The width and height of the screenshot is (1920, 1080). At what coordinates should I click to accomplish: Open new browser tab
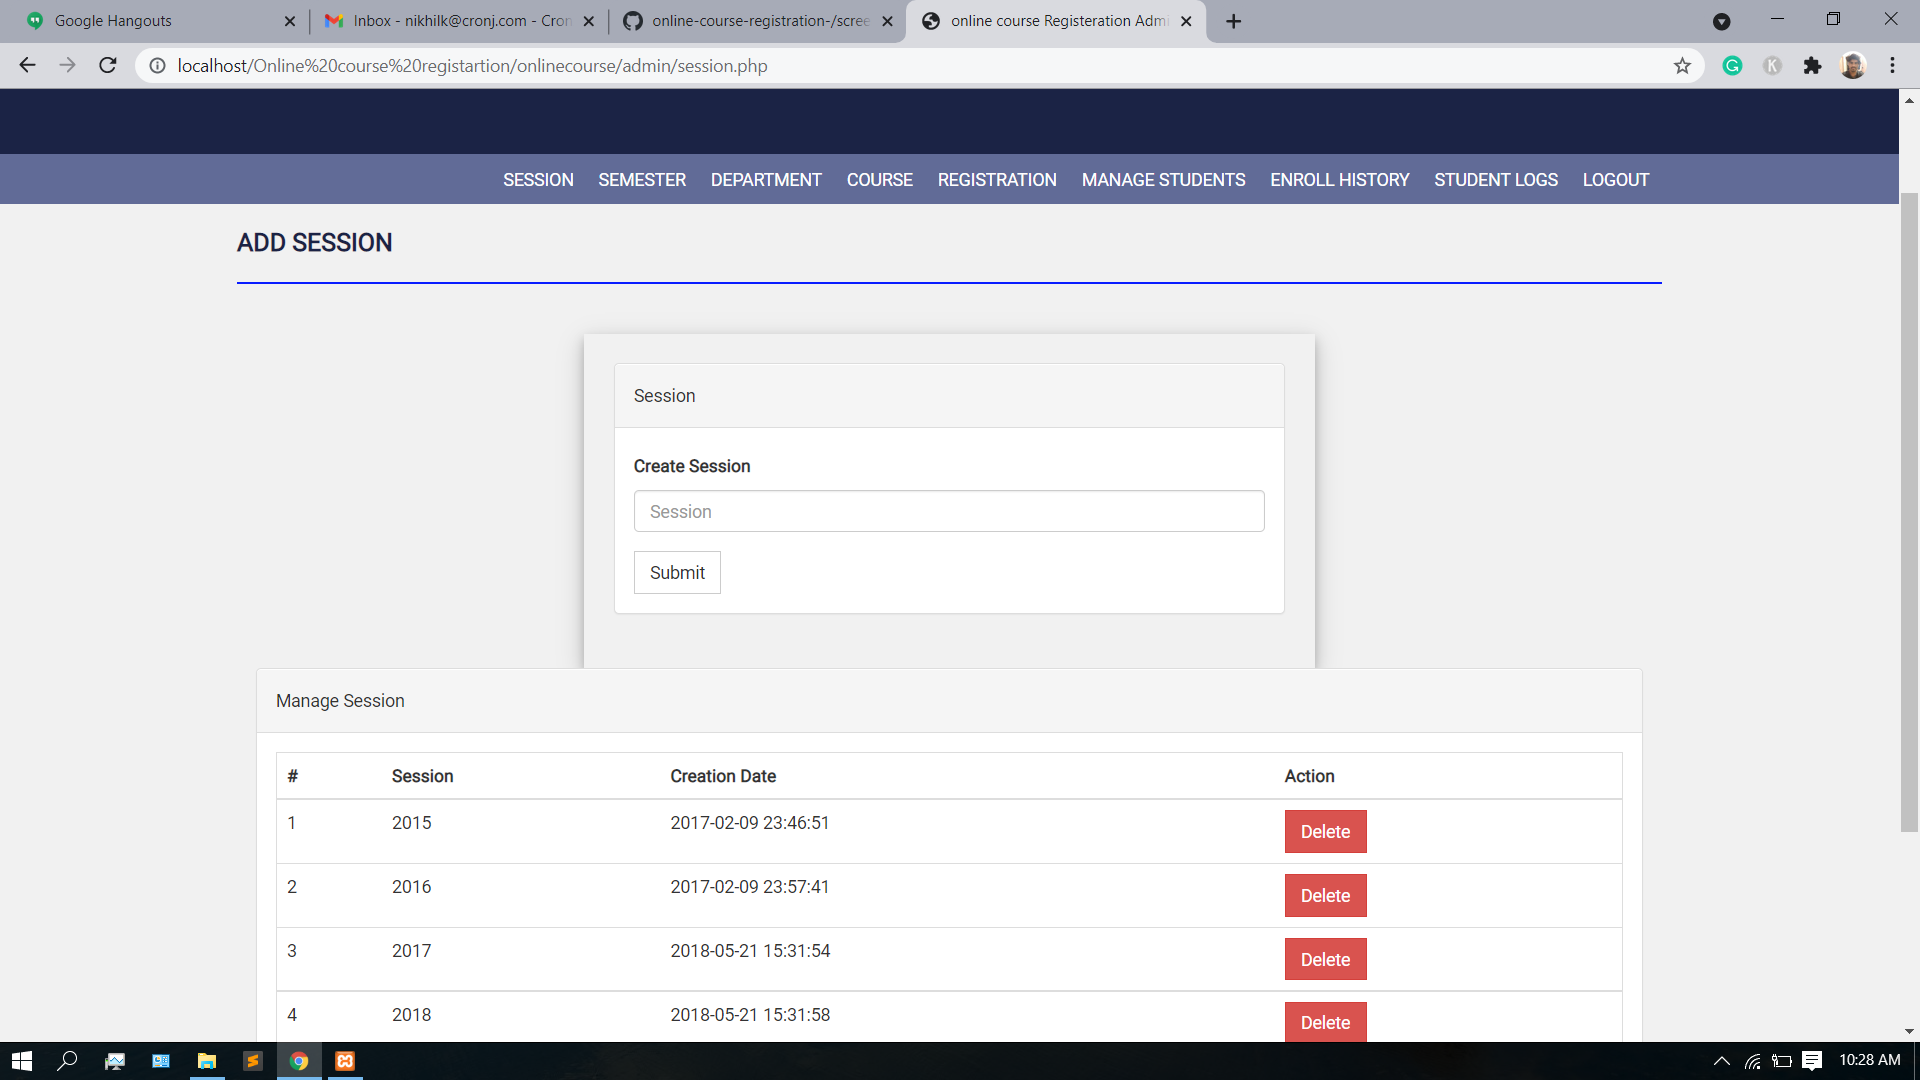click(x=1233, y=21)
